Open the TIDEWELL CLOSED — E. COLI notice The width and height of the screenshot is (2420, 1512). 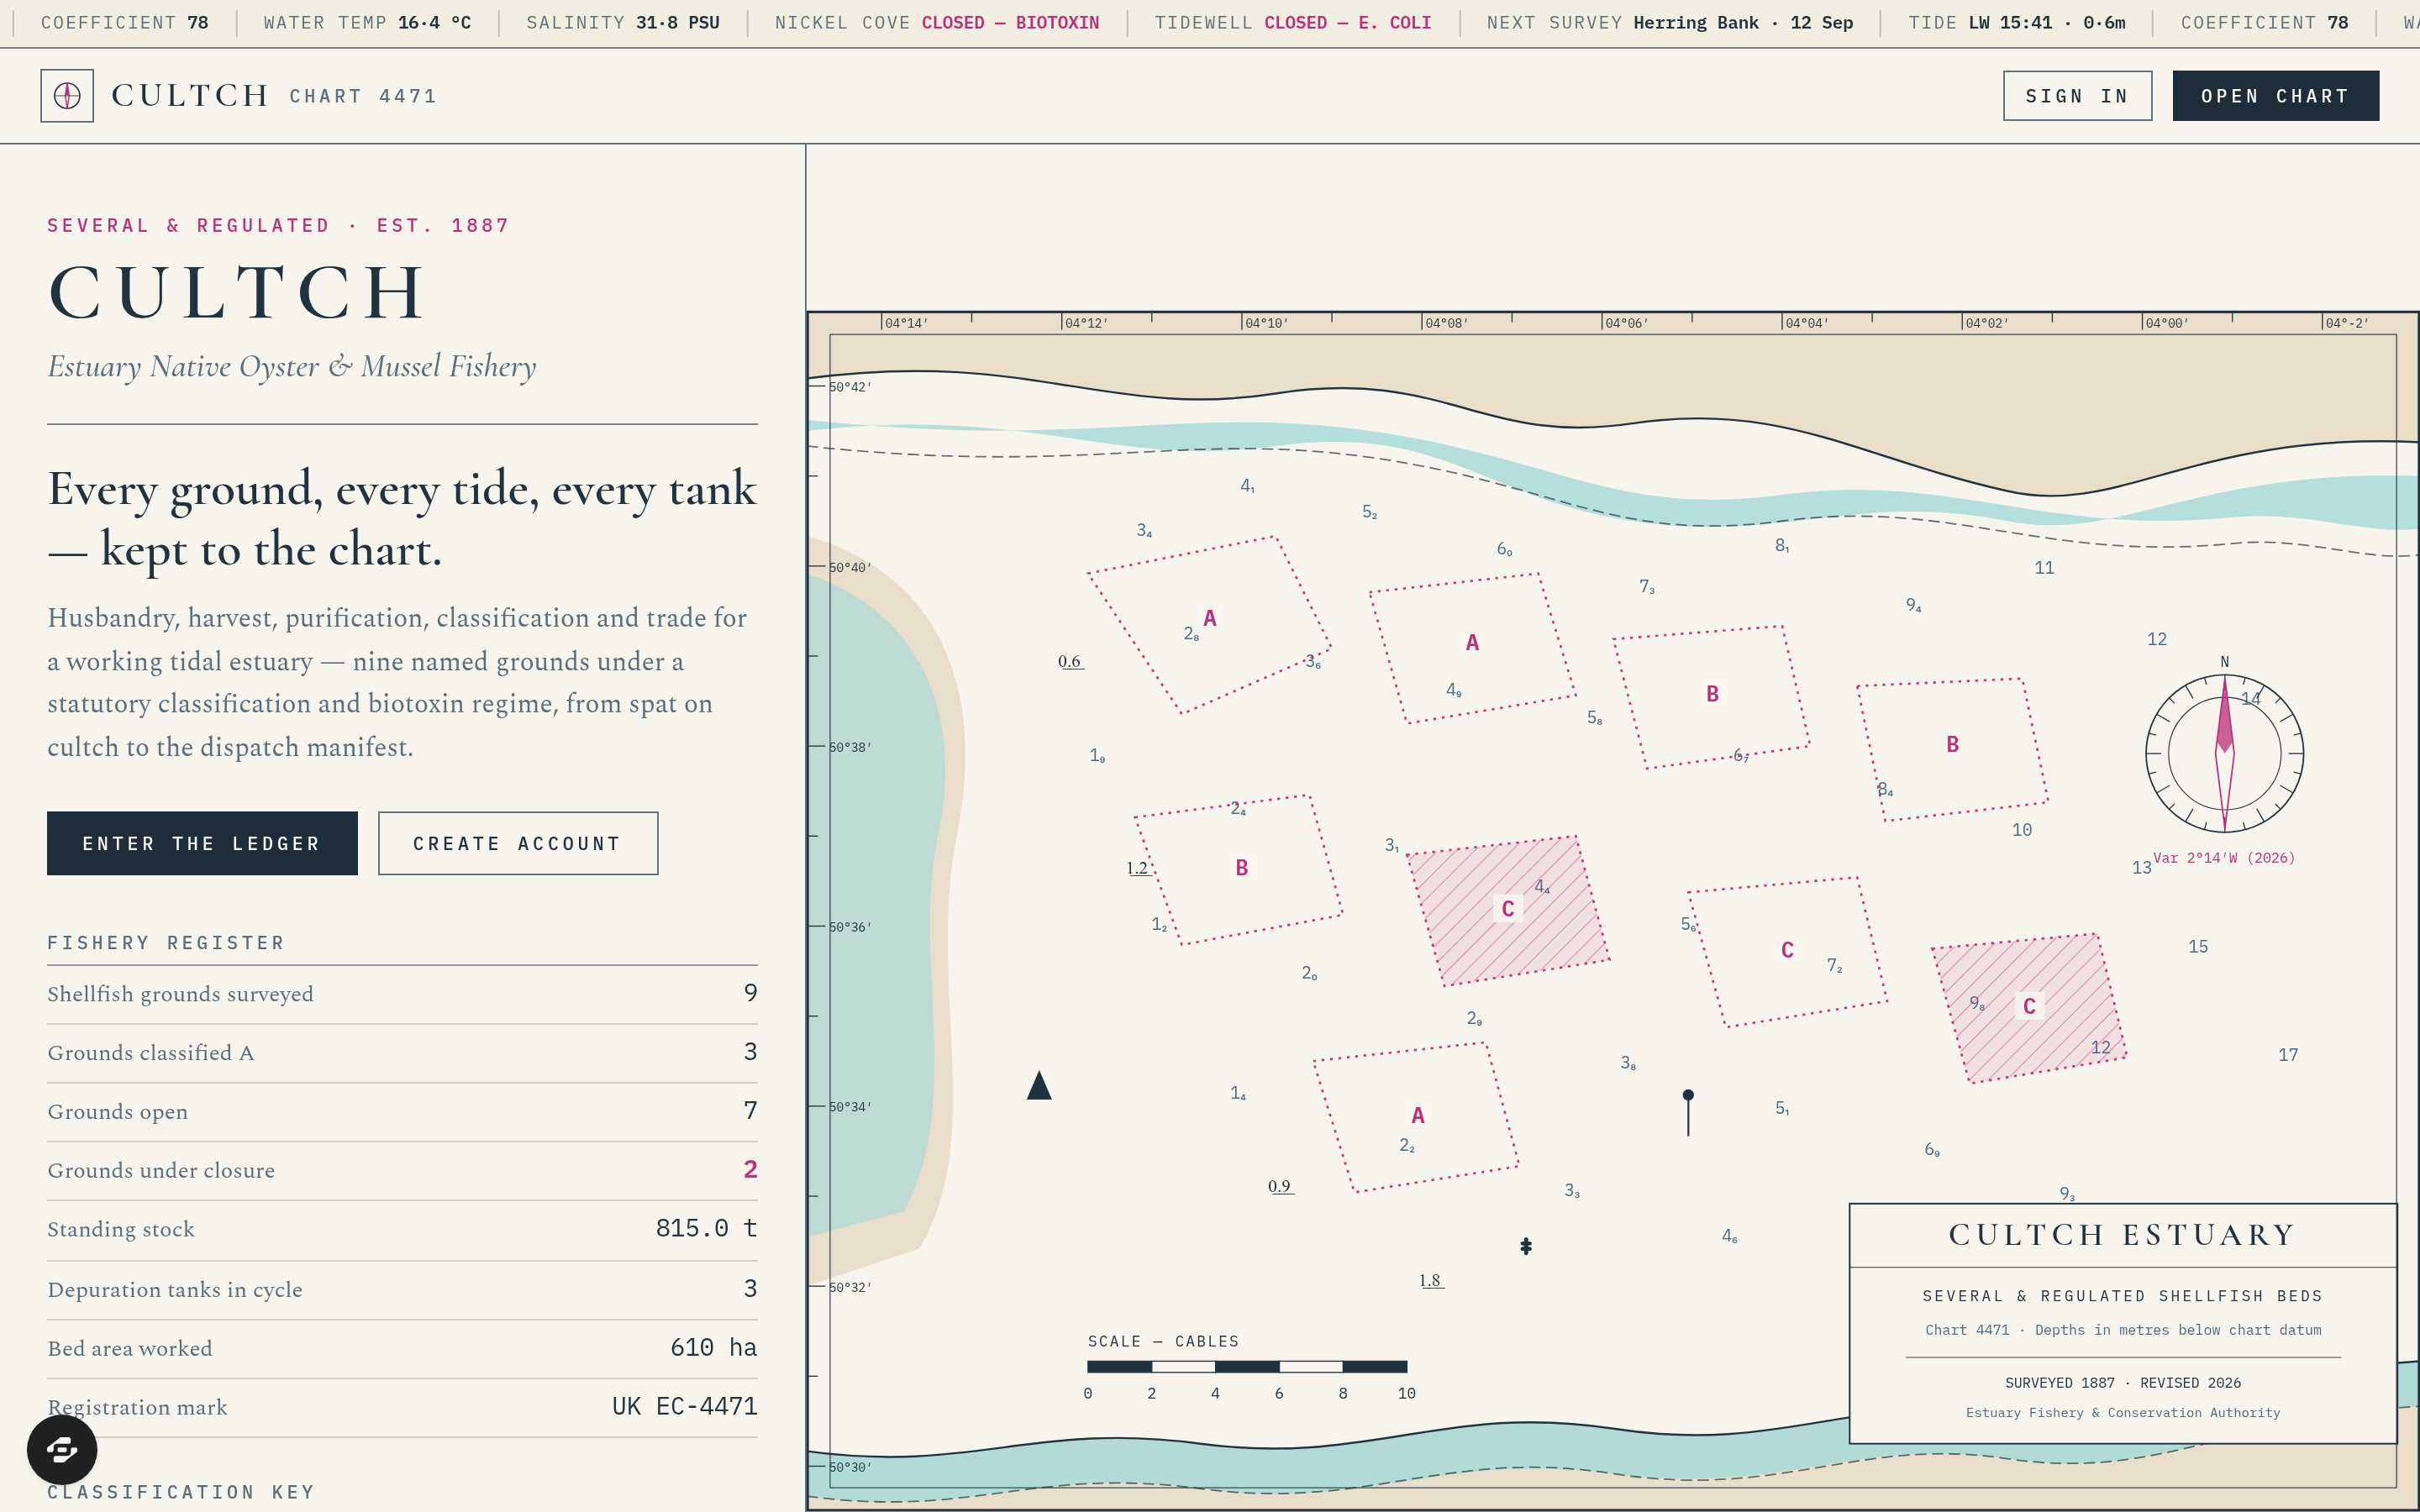(x=1293, y=22)
